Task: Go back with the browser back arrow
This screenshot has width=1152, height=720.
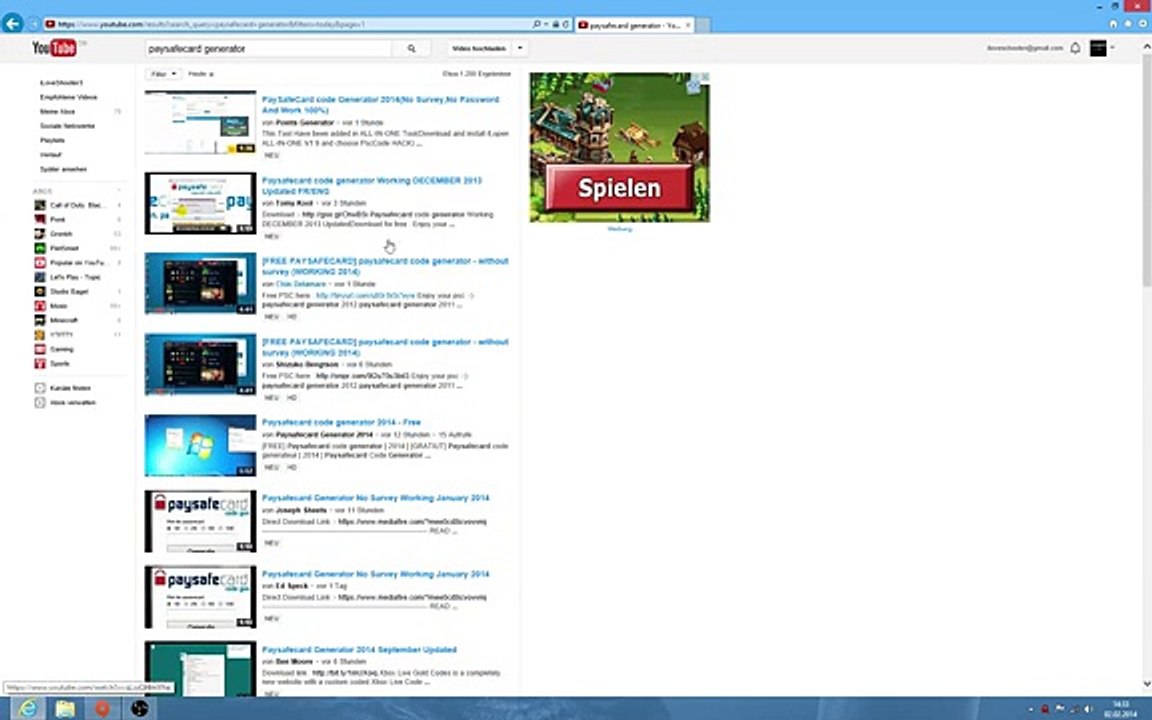Action: pos(12,24)
